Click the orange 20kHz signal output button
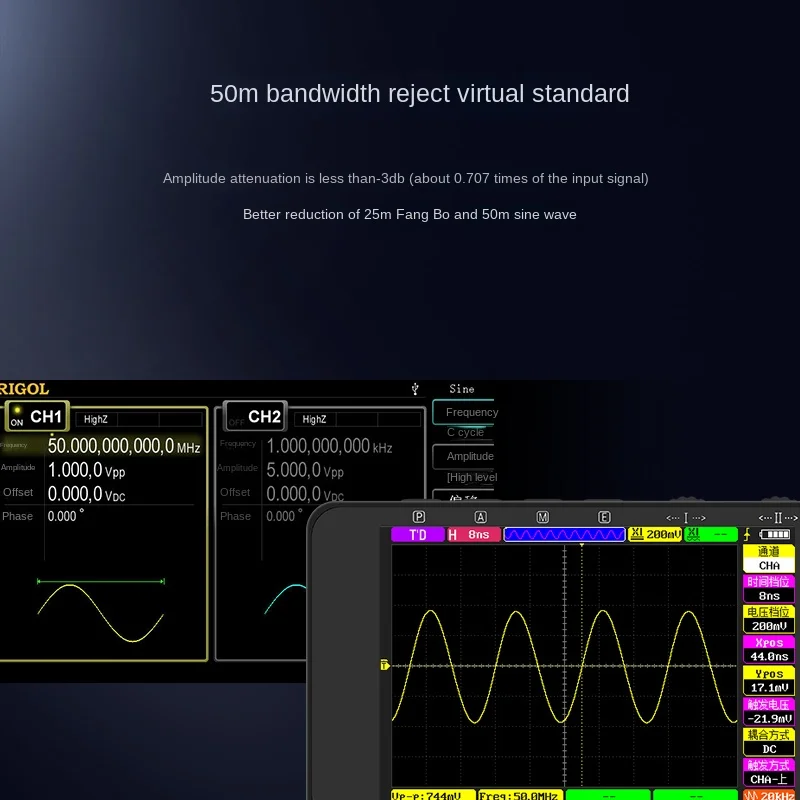 [x=768, y=795]
